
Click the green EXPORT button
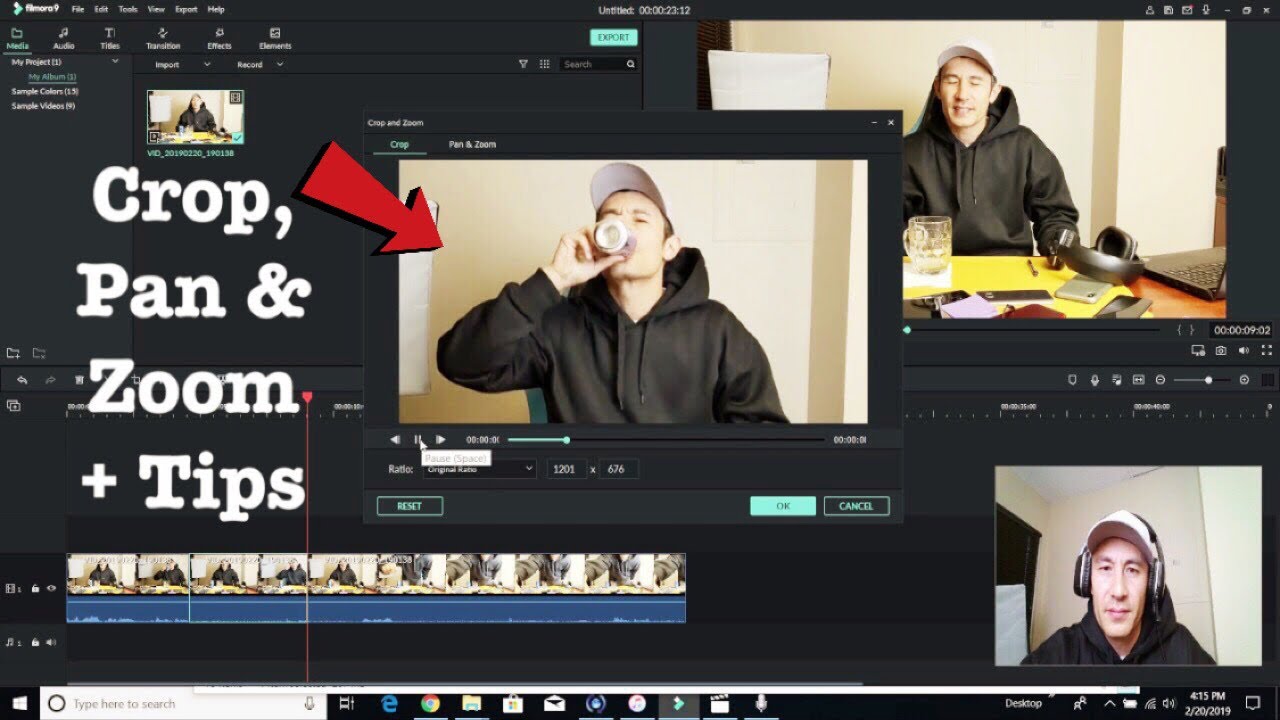(613, 37)
